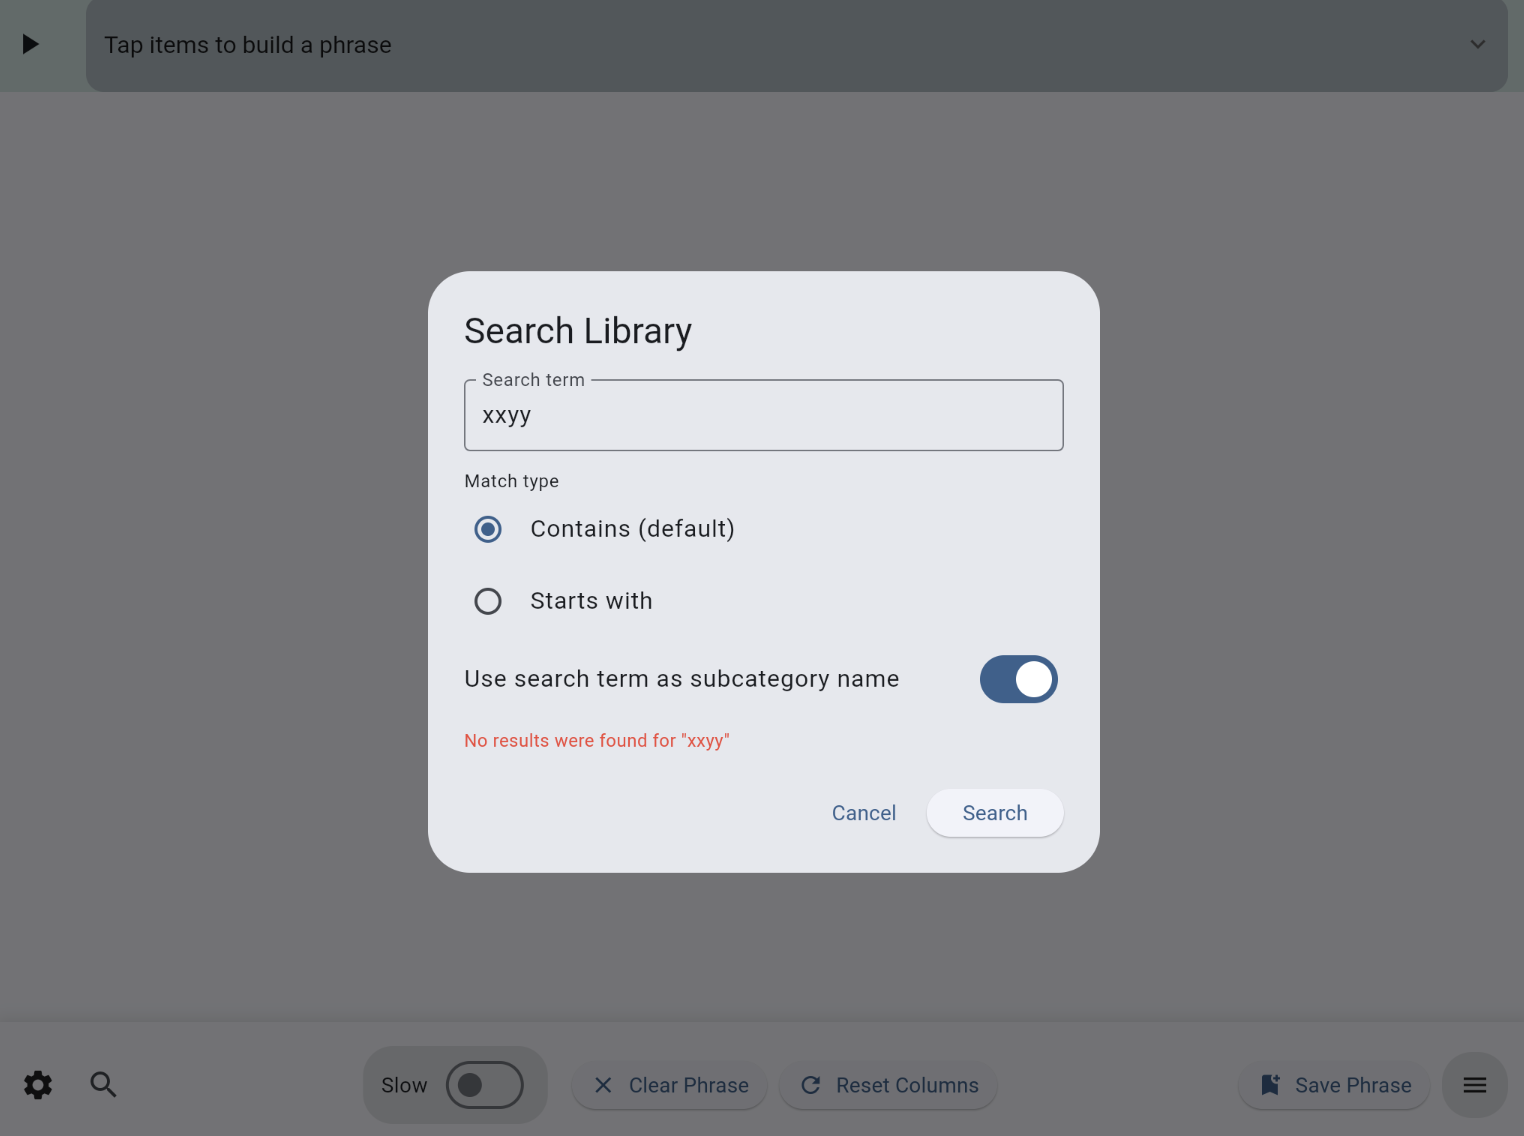The width and height of the screenshot is (1524, 1136).
Task: Open the hamburger menu icon
Action: [x=1474, y=1085]
